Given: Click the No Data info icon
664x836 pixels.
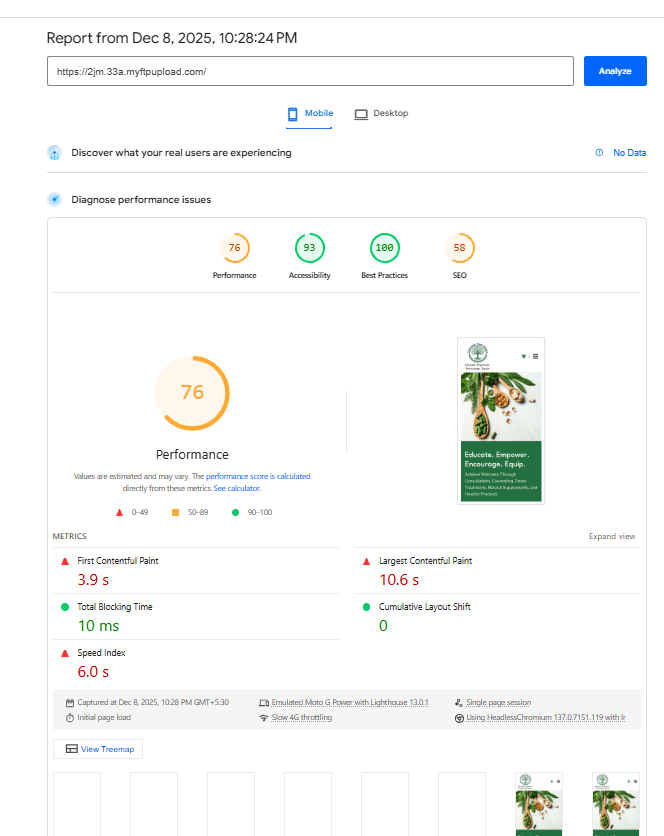Looking at the screenshot, I should pos(599,153).
